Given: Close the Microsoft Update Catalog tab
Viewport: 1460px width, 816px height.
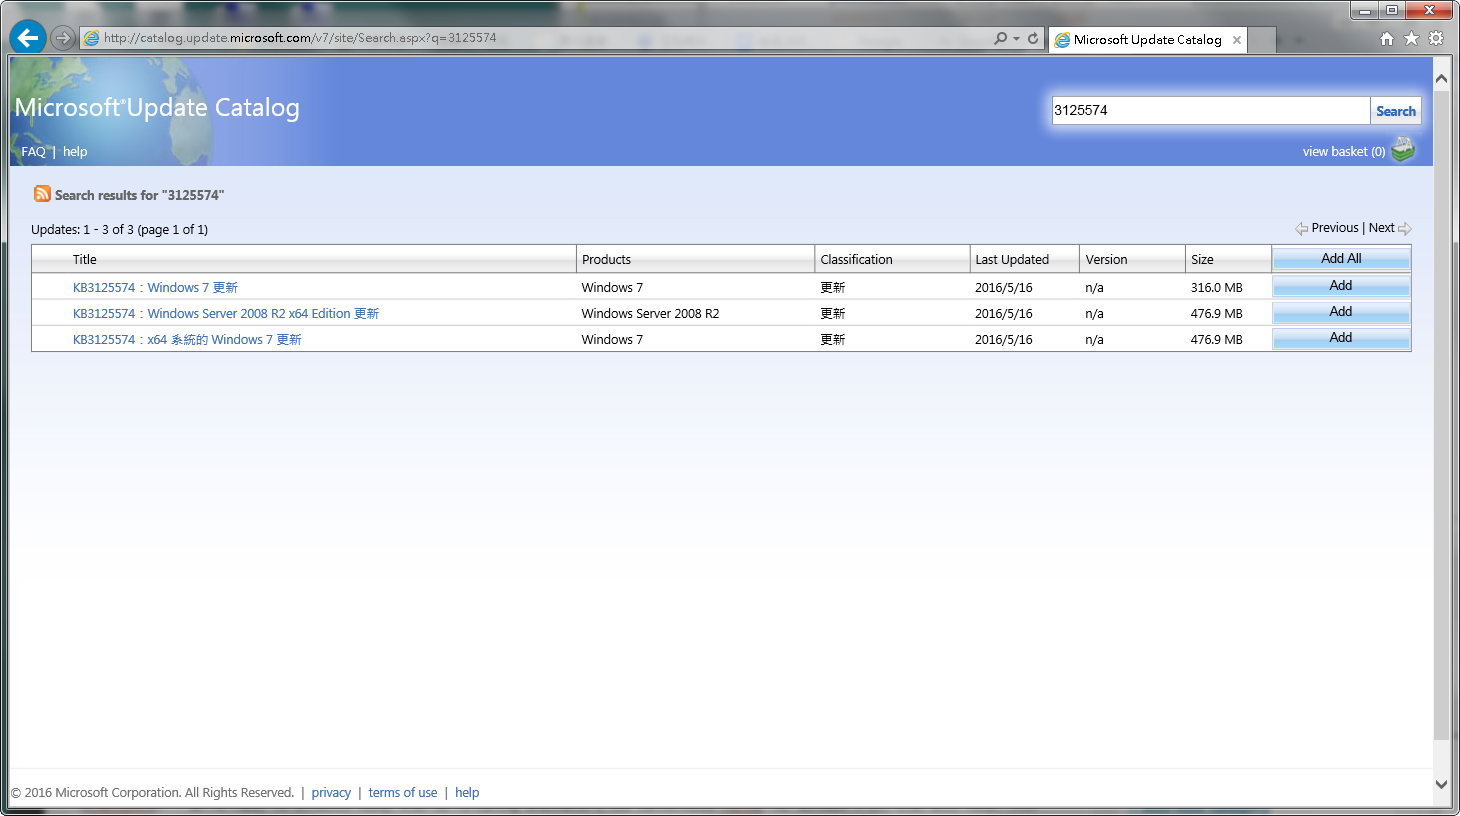Looking at the screenshot, I should pyautogui.click(x=1237, y=40).
